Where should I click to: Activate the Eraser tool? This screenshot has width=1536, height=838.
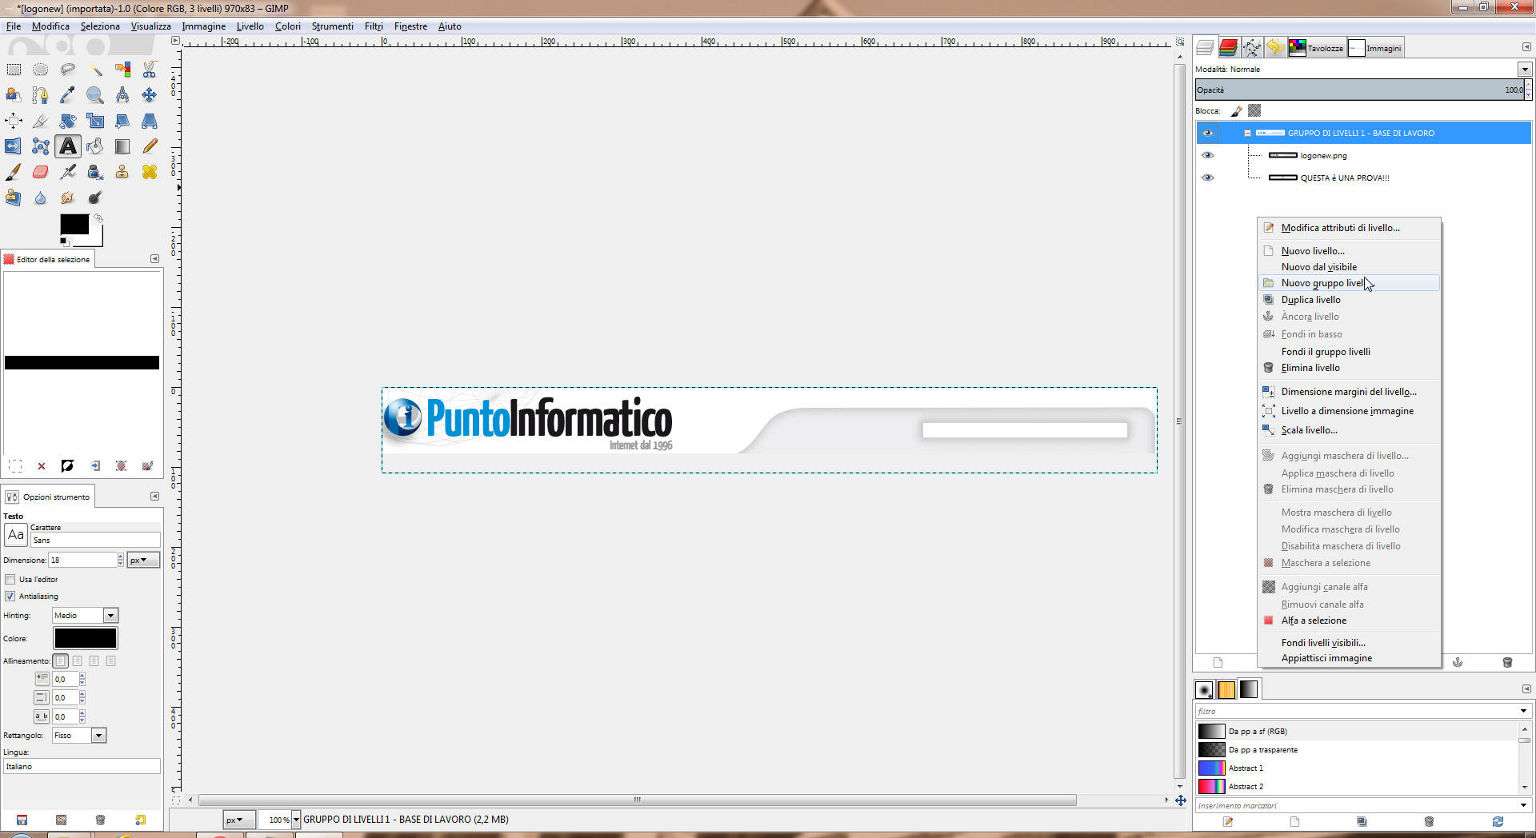41,172
